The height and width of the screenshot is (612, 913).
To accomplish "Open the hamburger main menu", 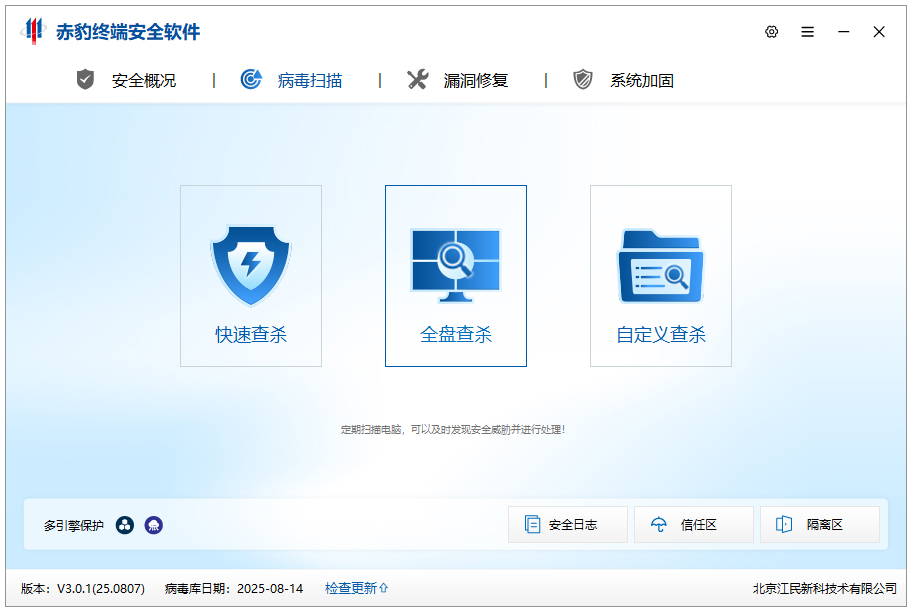I will (x=808, y=32).
